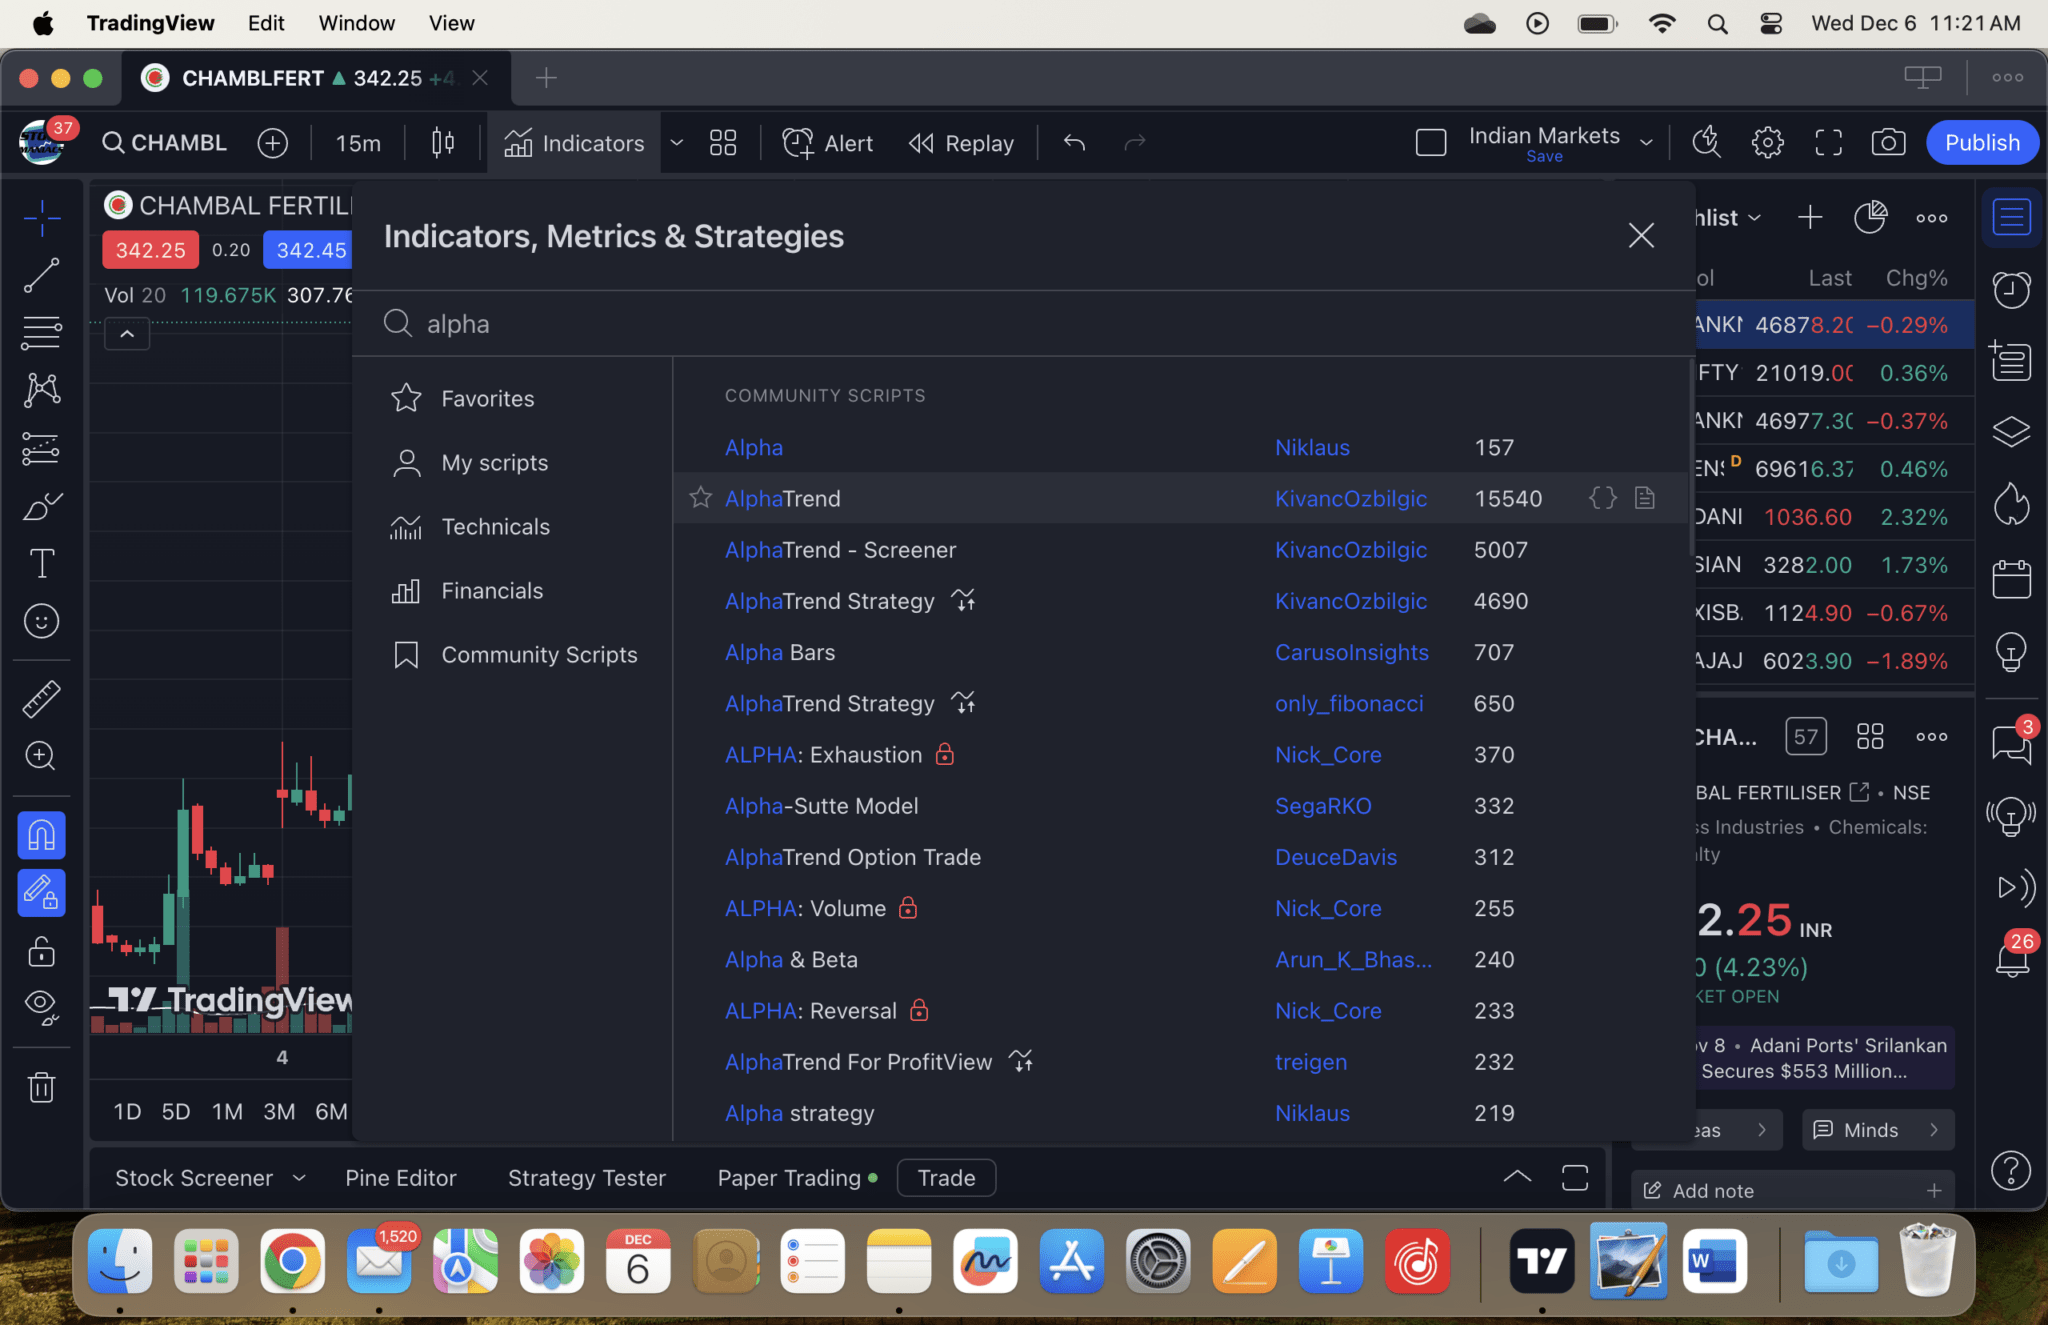Expand the Indicators templates dropdown arrow
2048x1325 pixels.
pyautogui.click(x=677, y=143)
